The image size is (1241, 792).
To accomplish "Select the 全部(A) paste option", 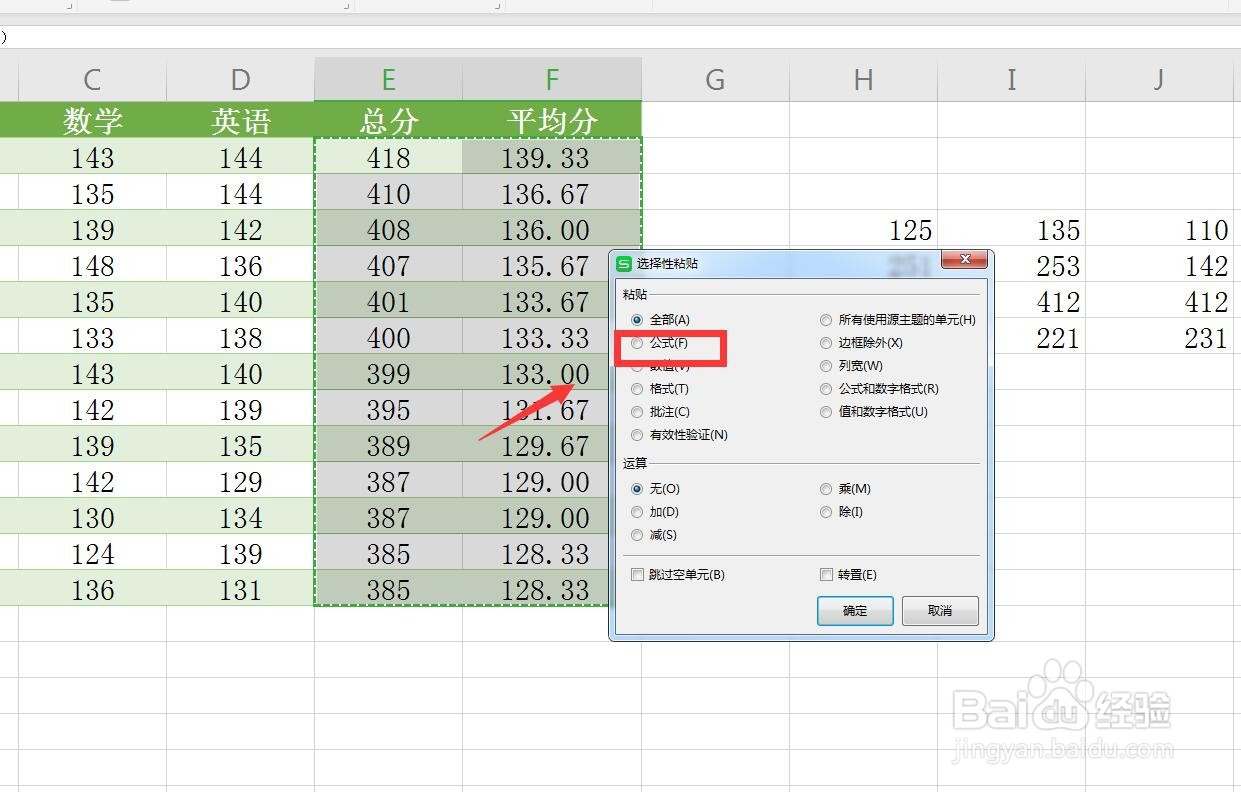I will coord(661,320).
